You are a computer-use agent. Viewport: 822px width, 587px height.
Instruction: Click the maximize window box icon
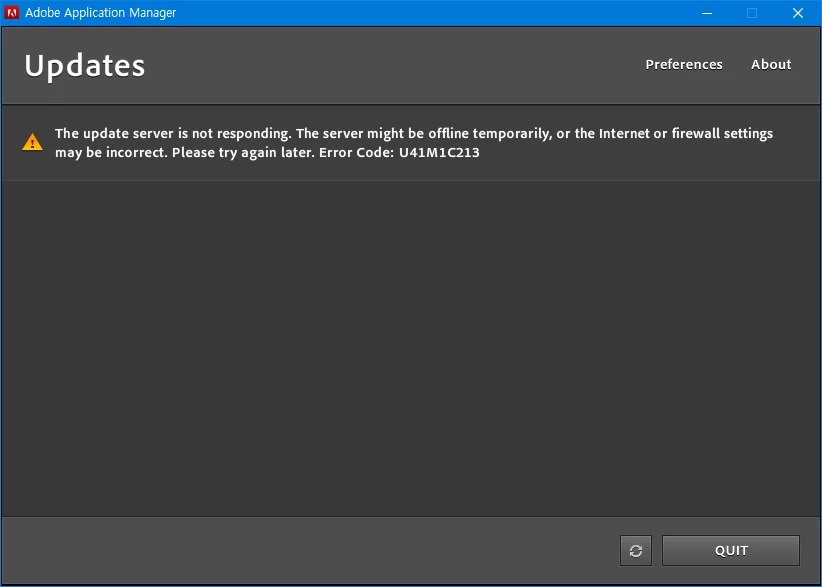coord(752,13)
